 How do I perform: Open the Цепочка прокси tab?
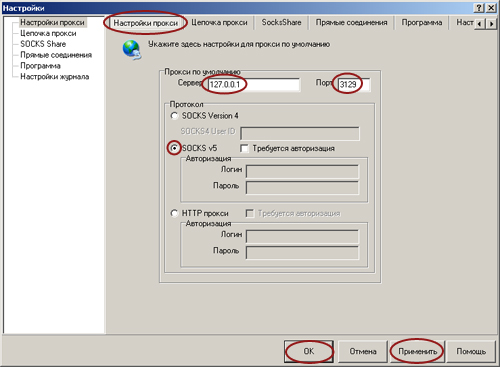click(219, 23)
